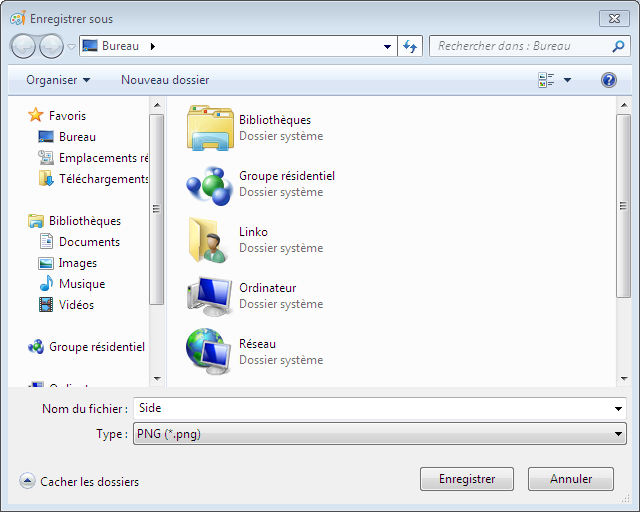Click Nouveau dossier in the toolbar

(165, 80)
